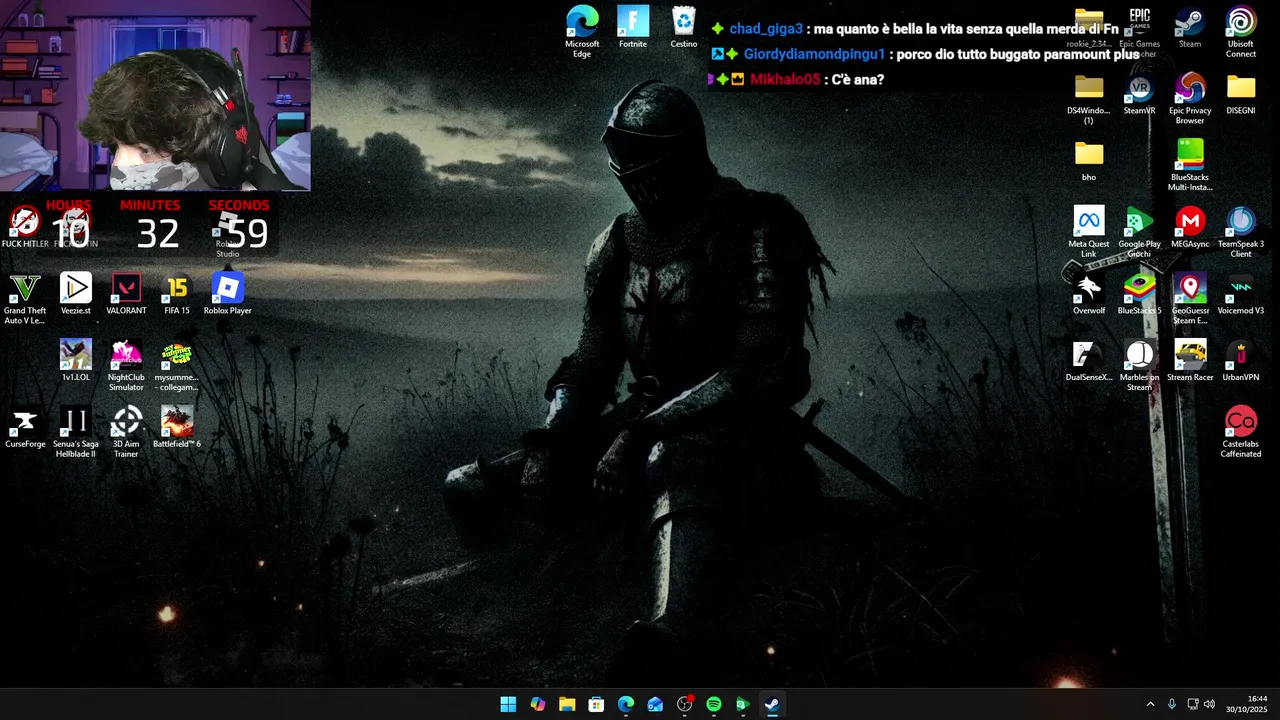Launch VALORANT from the desktop
The image size is (1280, 720).
[x=126, y=294]
